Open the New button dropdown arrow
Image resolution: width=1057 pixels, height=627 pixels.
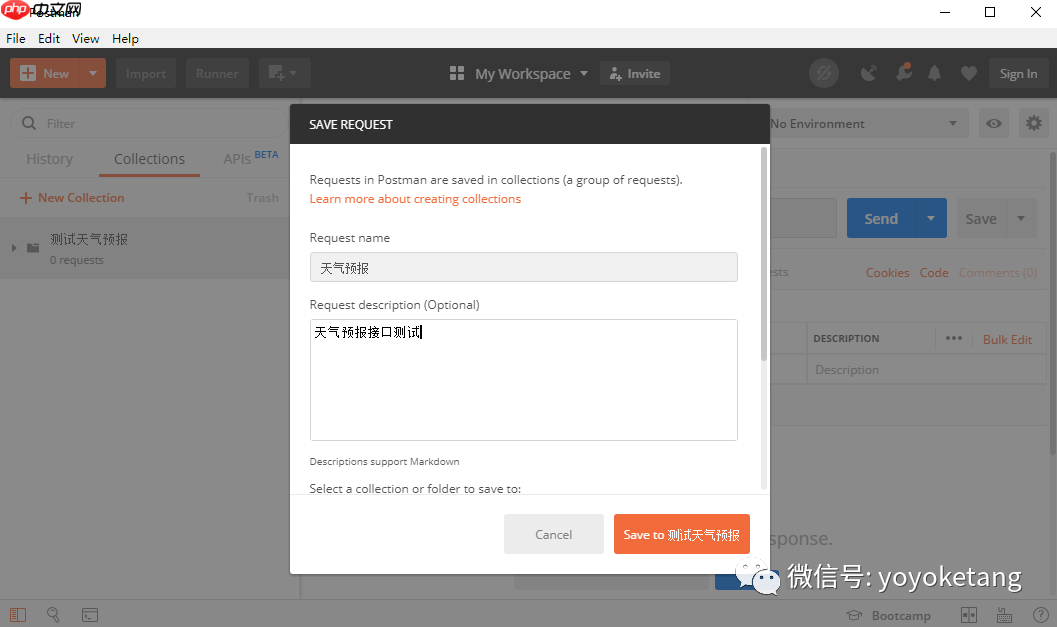pos(93,73)
